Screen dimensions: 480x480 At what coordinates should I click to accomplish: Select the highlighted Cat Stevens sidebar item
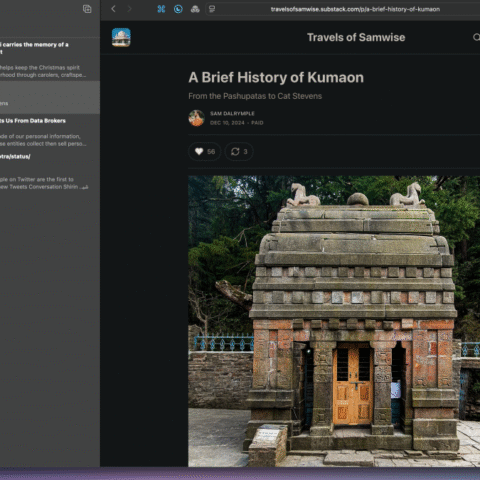(50, 97)
